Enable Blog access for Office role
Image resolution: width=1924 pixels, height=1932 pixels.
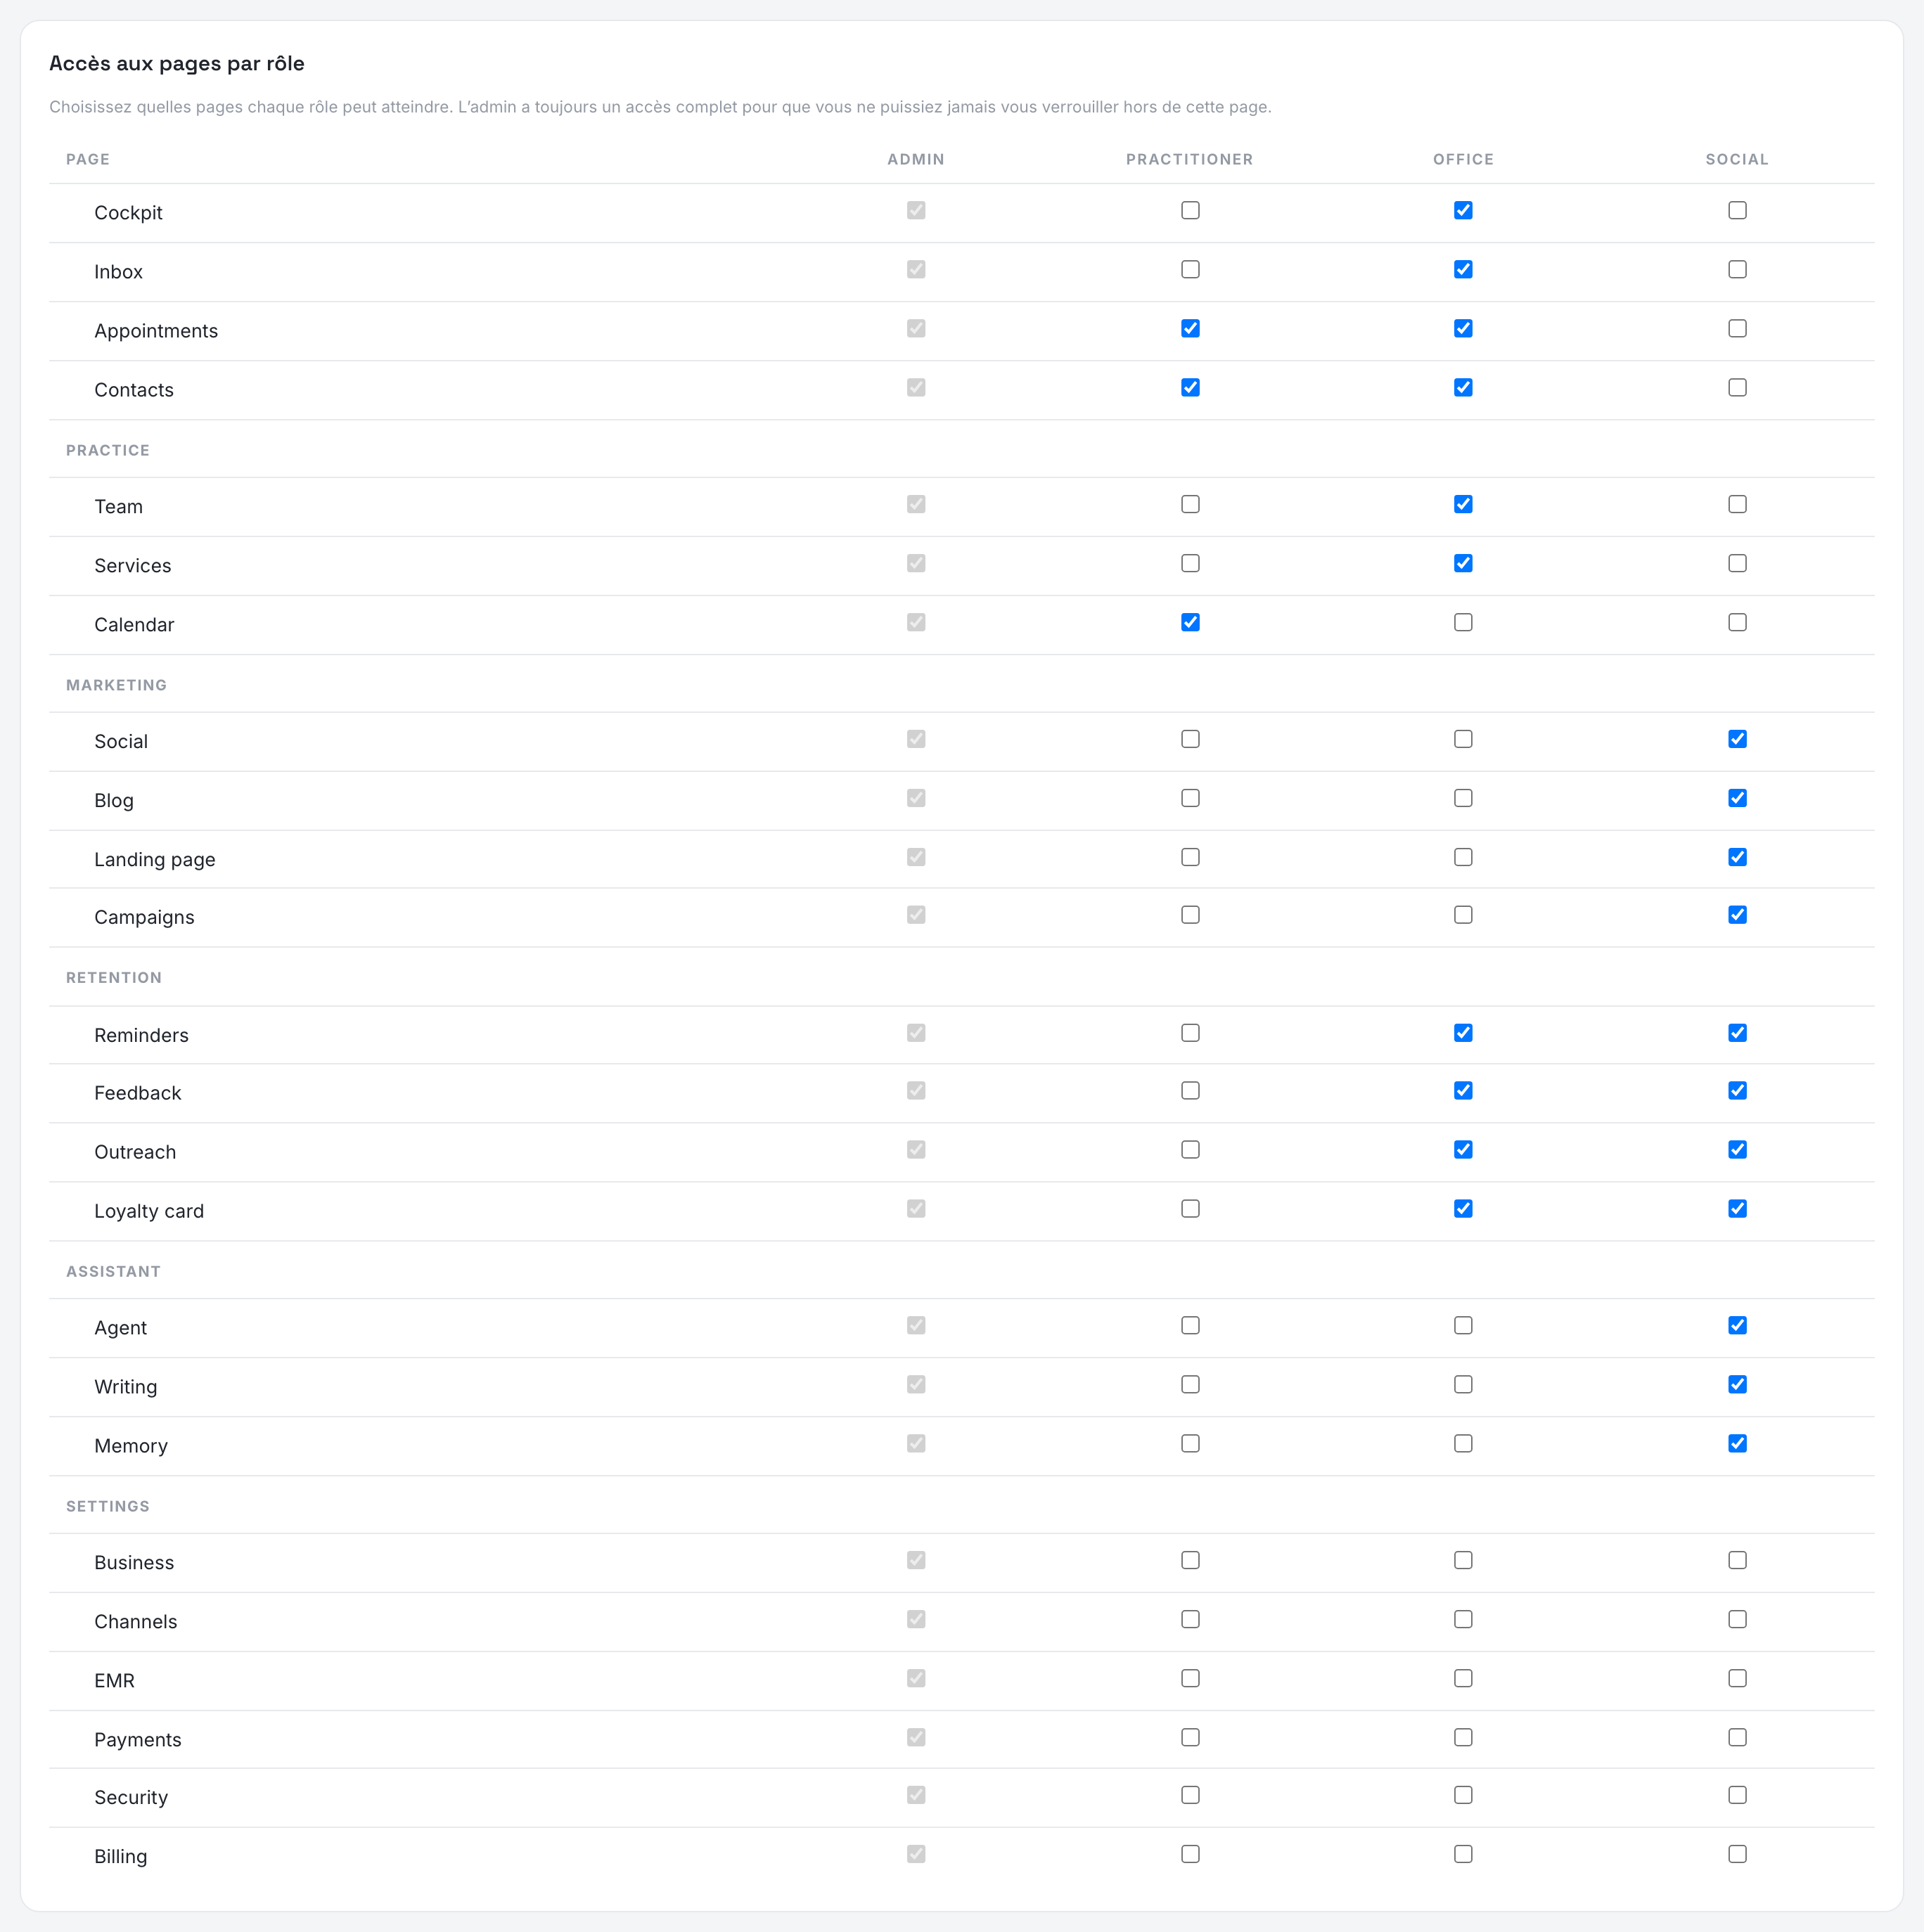[x=1463, y=798]
